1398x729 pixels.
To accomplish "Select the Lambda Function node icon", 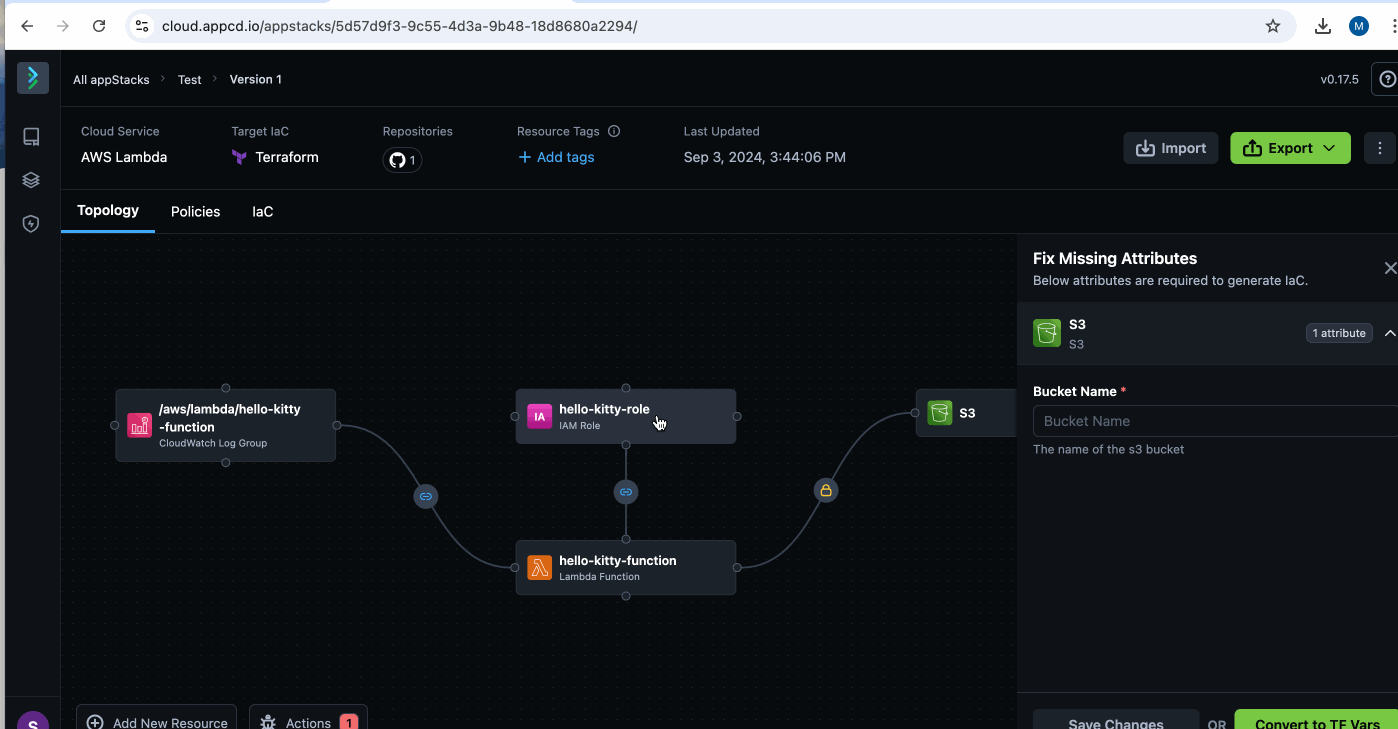I will [x=539, y=568].
